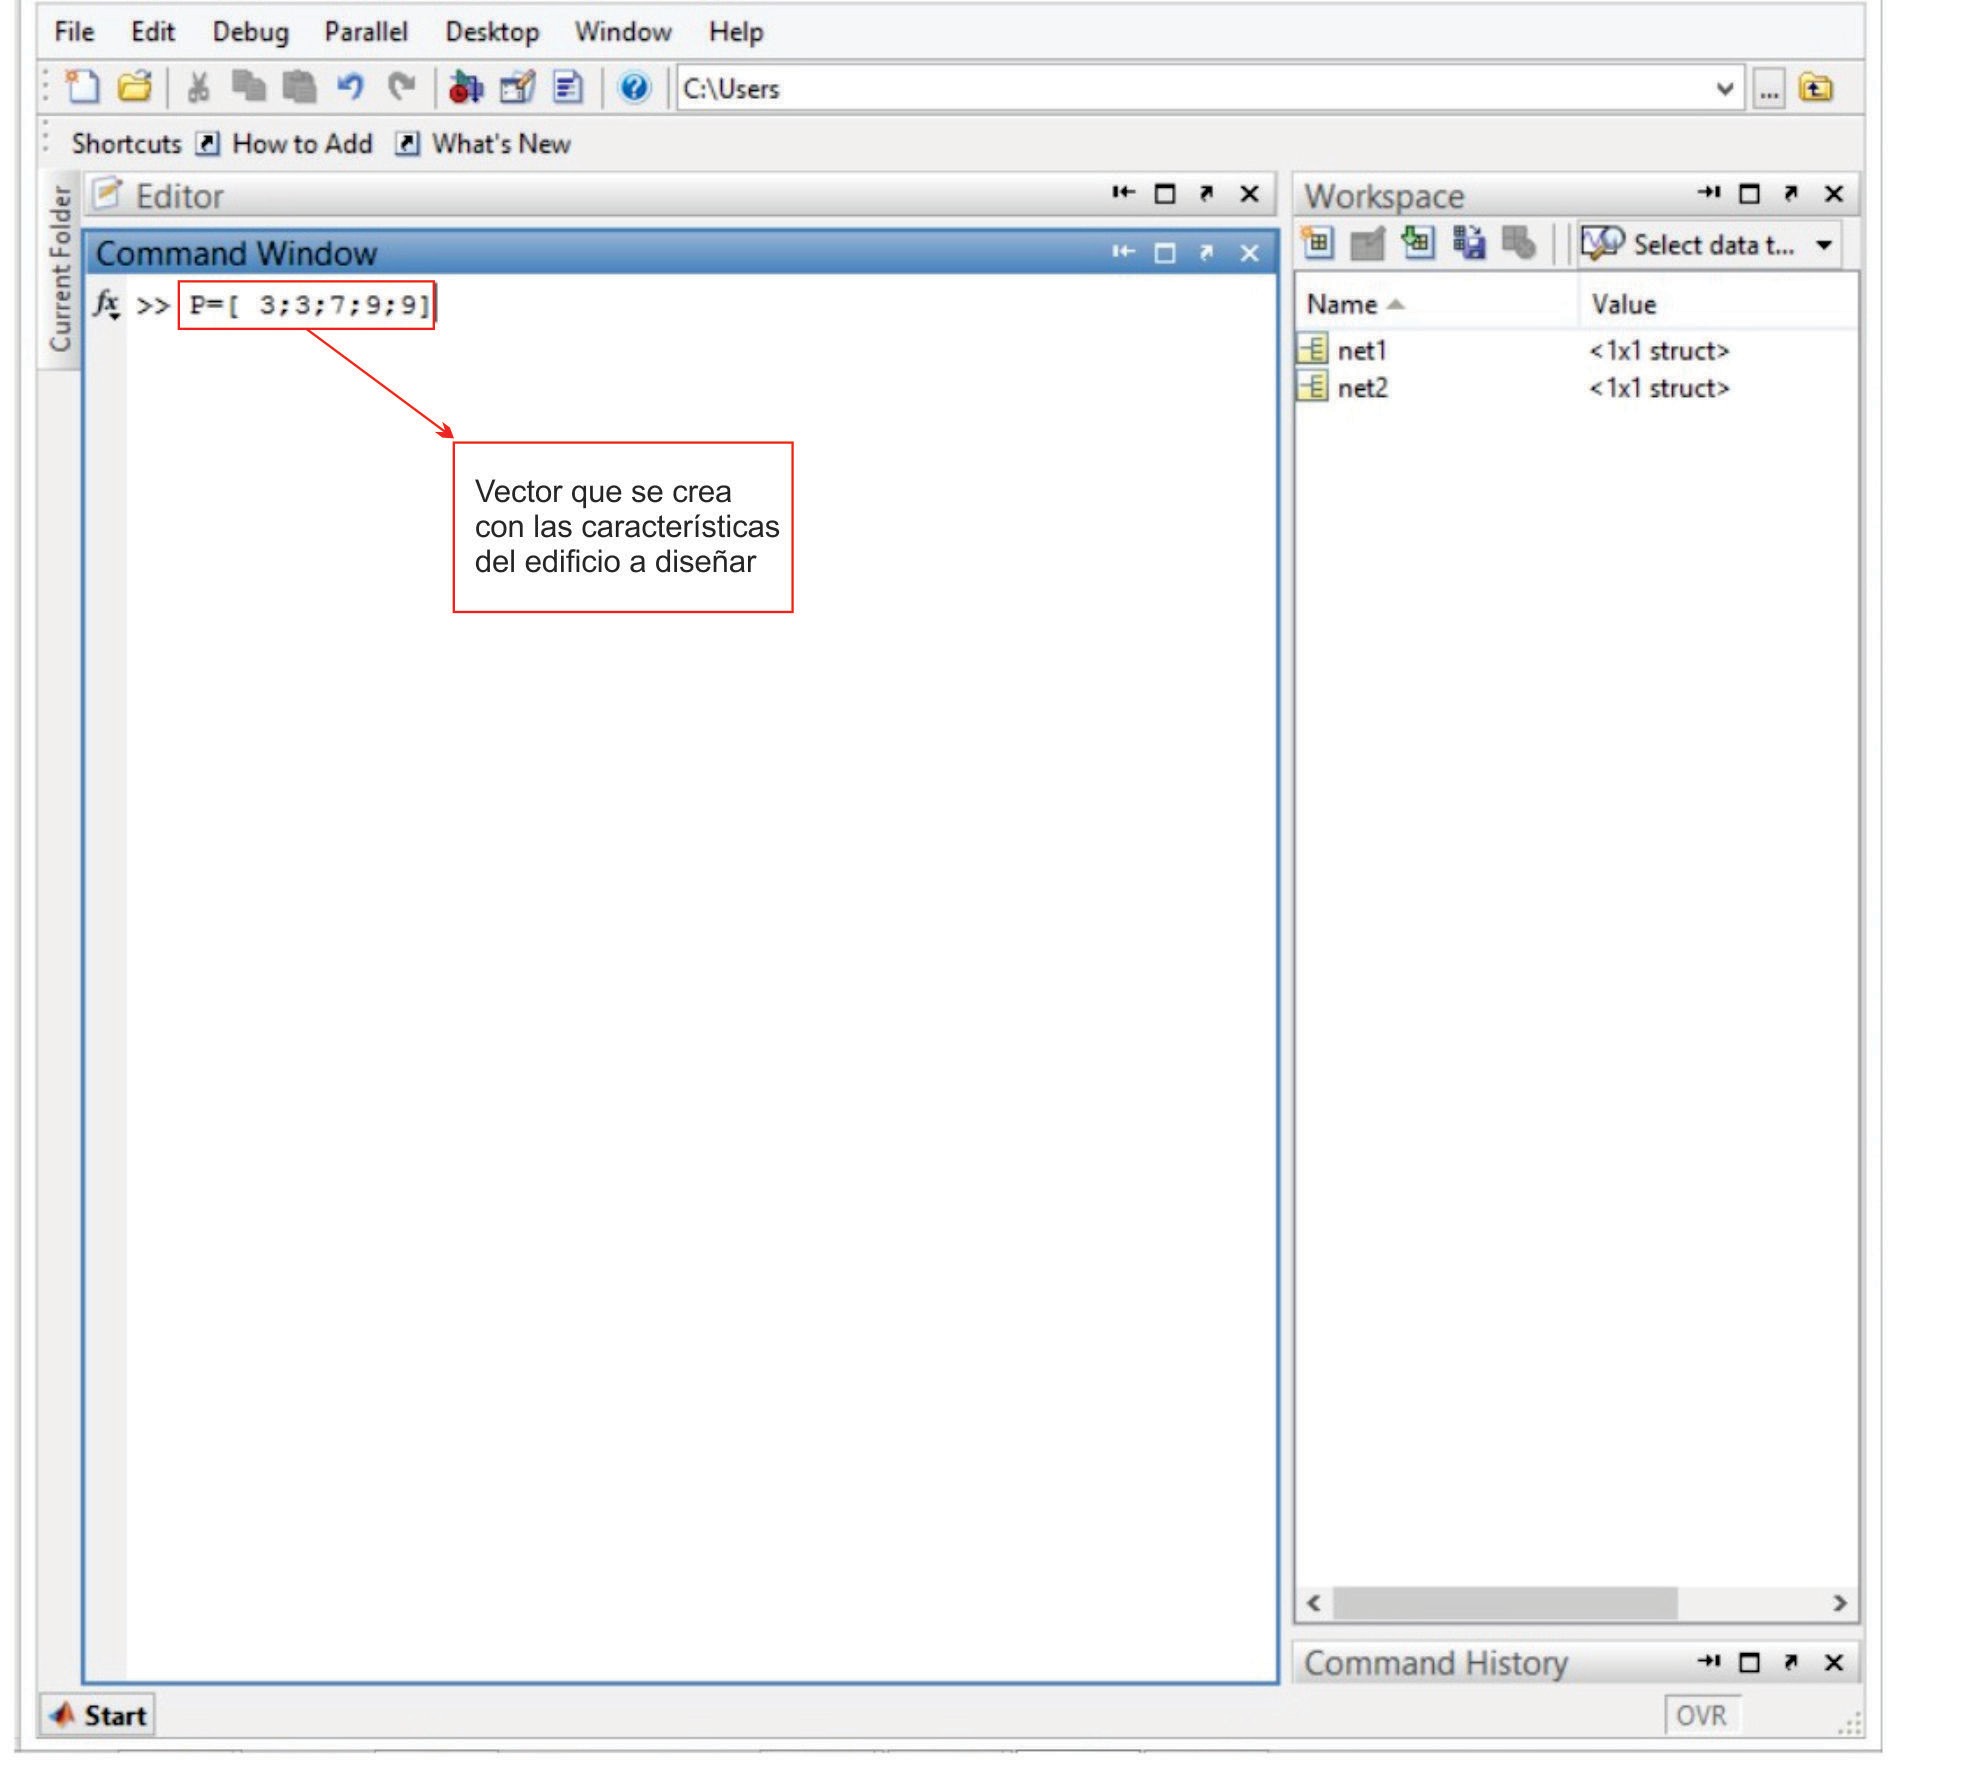Open Simulink library icon in toolbar
The width and height of the screenshot is (1961, 1765).
point(465,88)
